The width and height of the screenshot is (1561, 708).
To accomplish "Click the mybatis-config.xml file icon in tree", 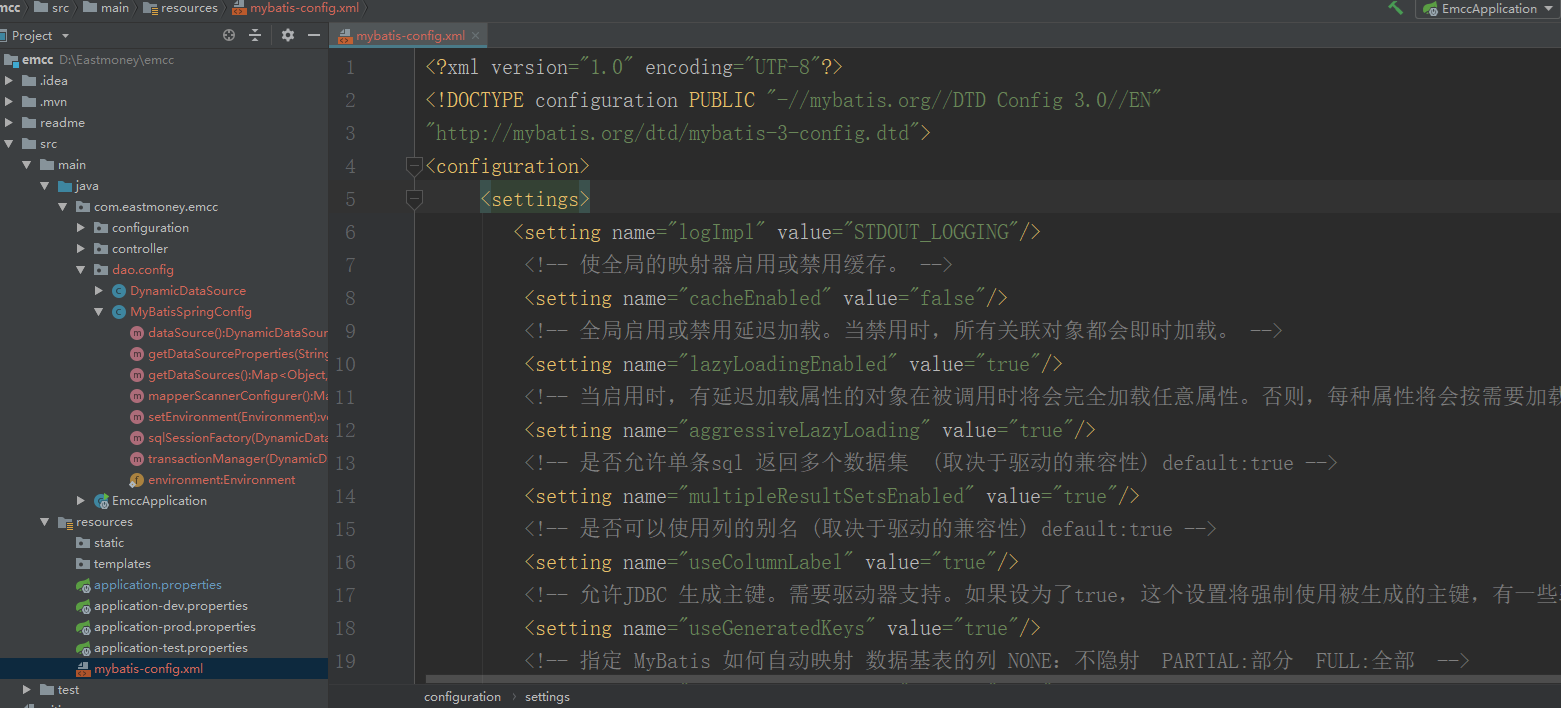I will (84, 669).
